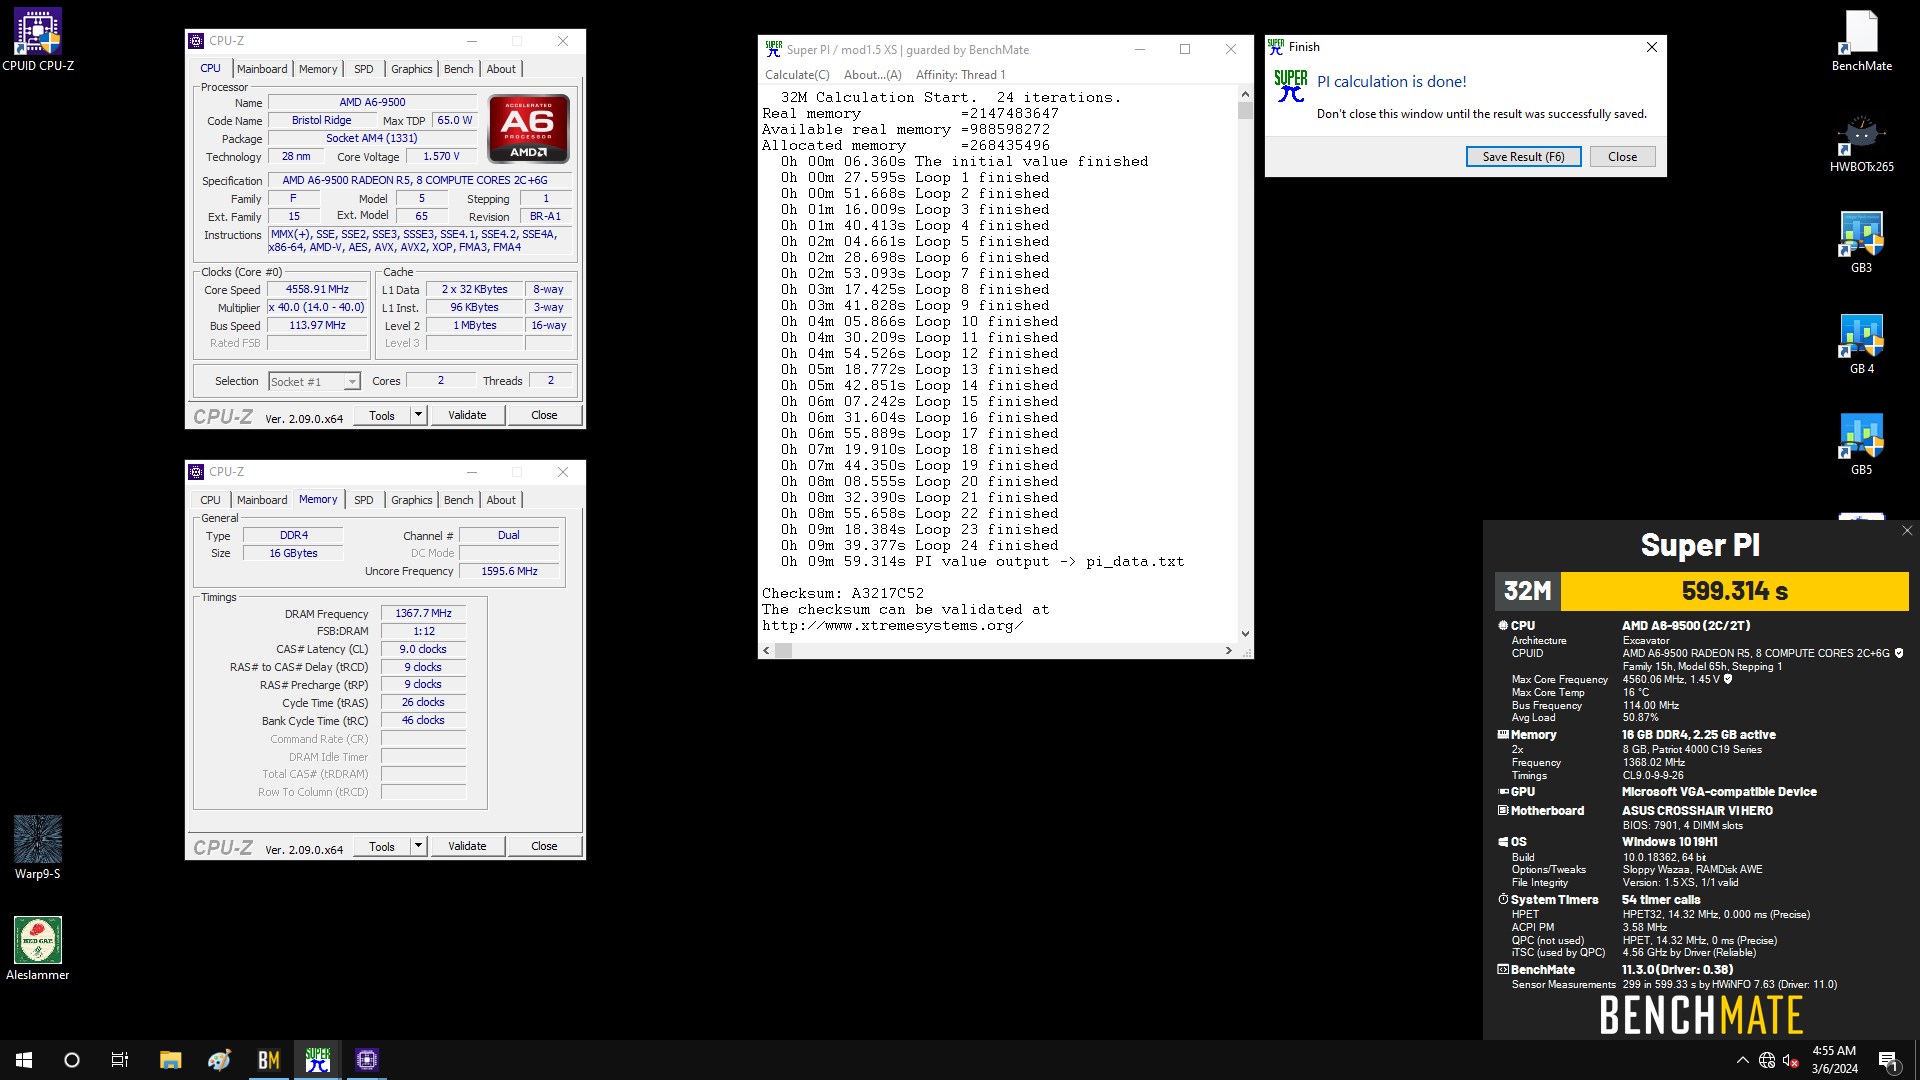Image resolution: width=1920 pixels, height=1080 pixels.
Task: Switch to BenchMate BM taskbar icon
Action: [x=268, y=1060]
